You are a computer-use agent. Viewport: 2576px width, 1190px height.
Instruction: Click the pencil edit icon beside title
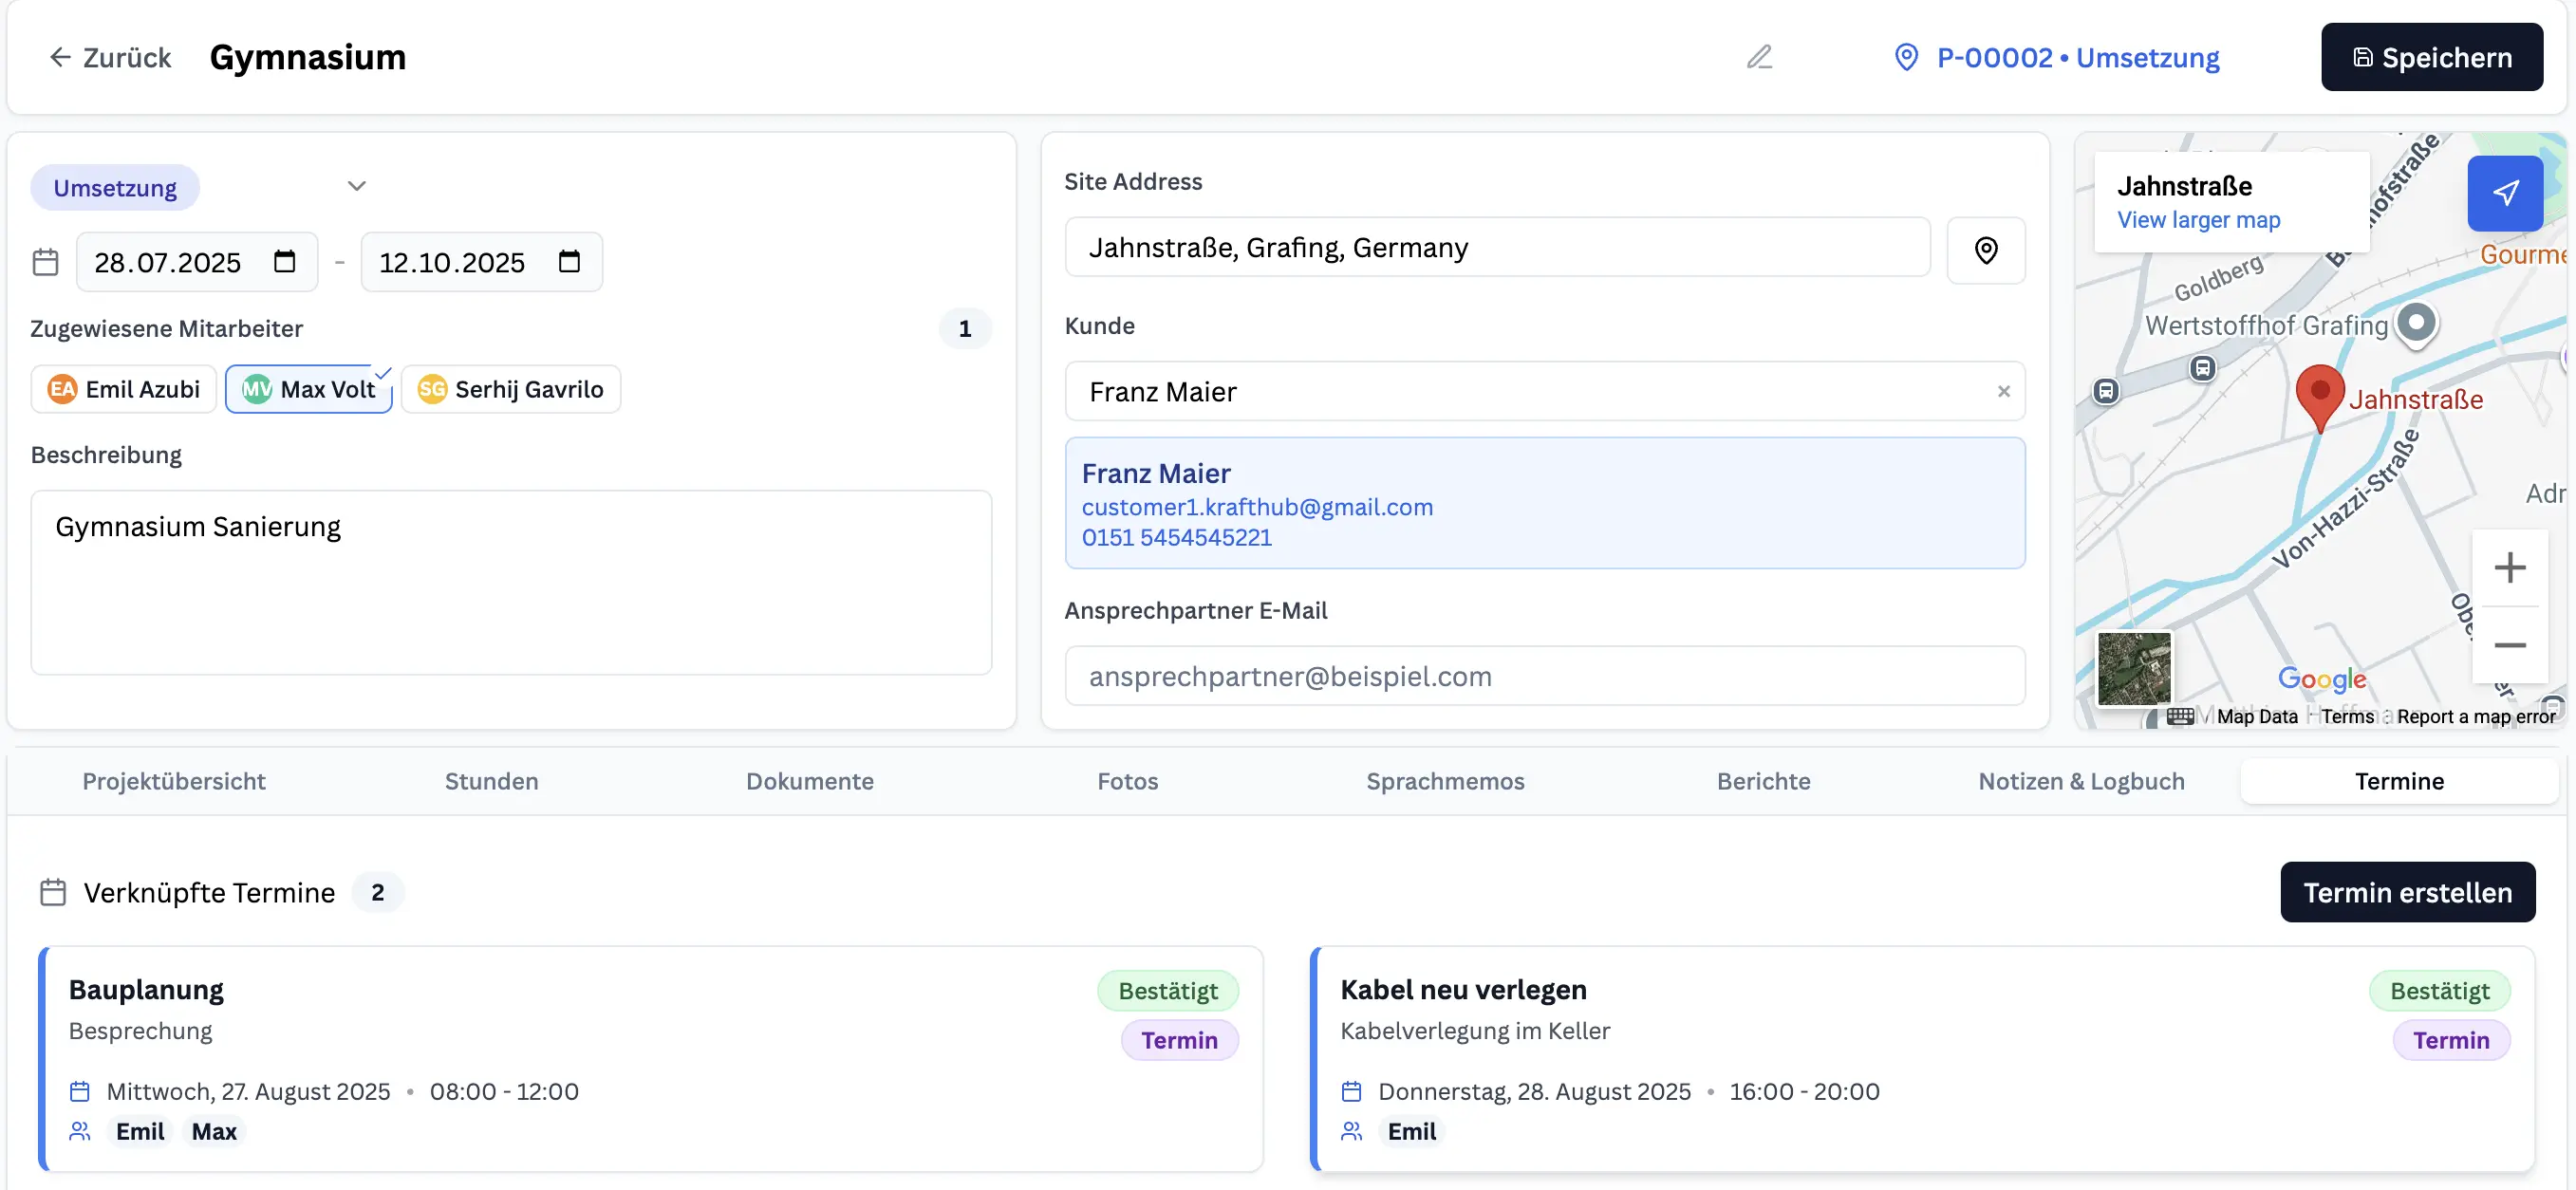tap(1759, 57)
